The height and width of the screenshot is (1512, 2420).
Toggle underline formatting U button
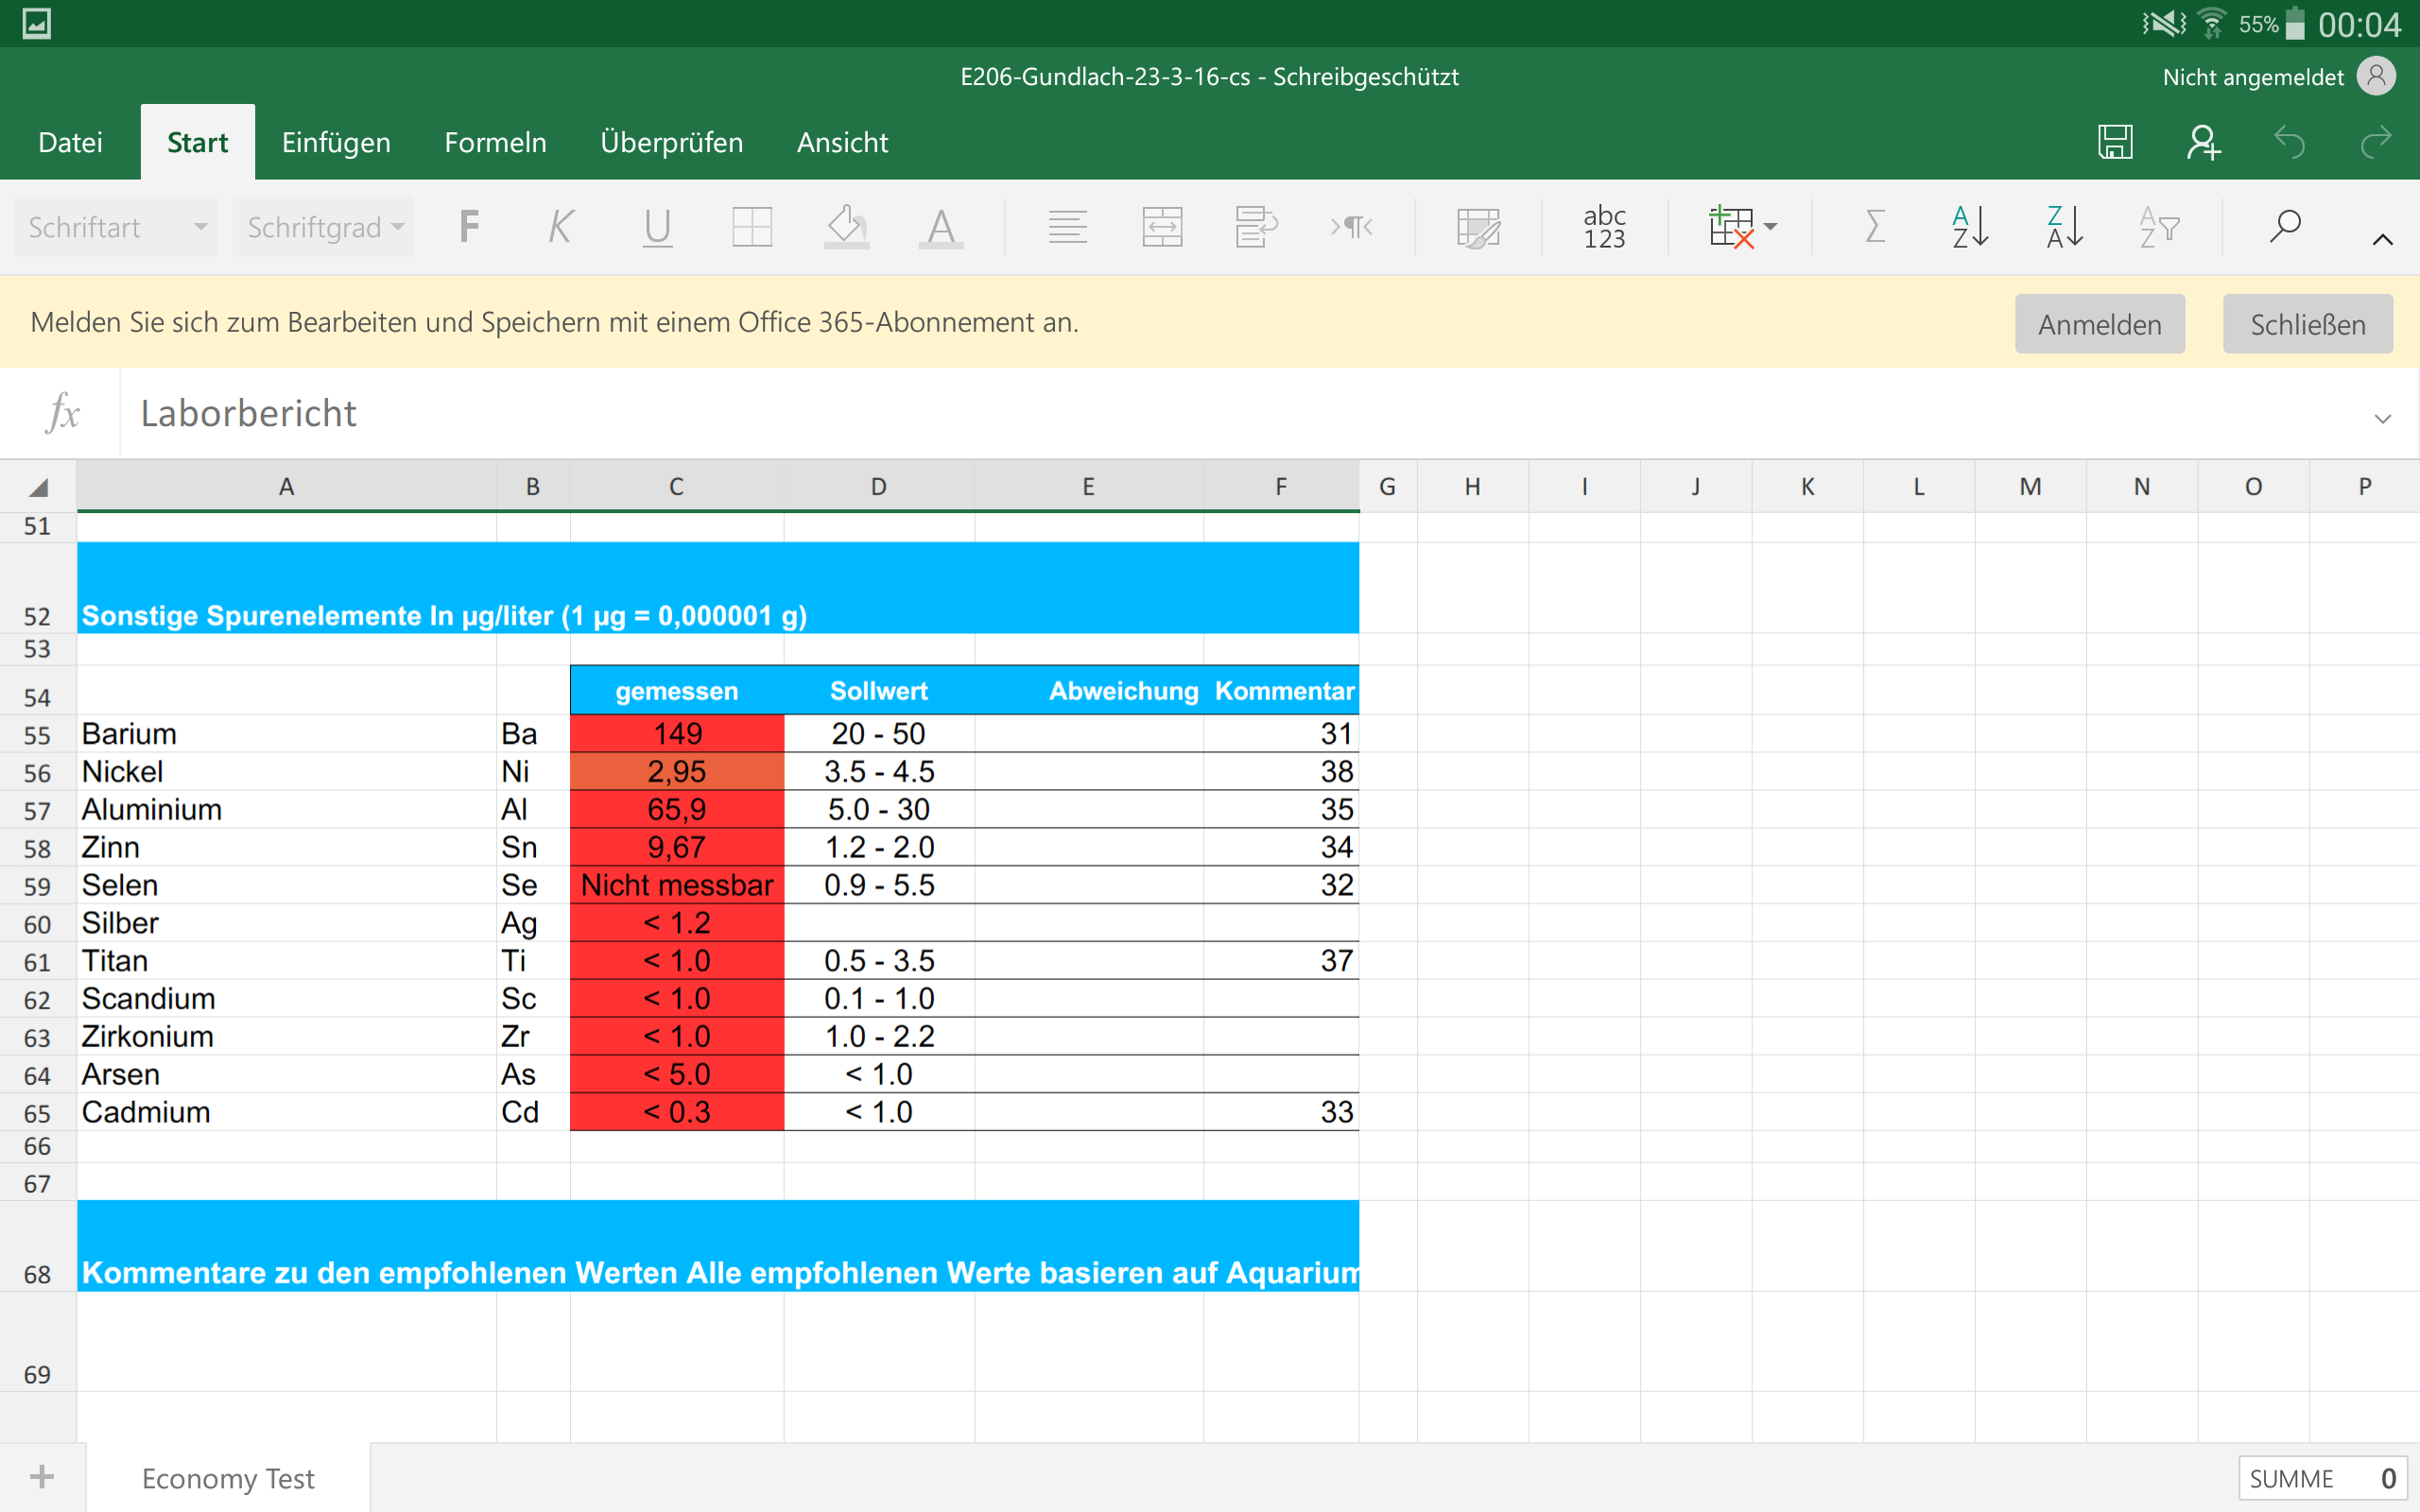(657, 227)
